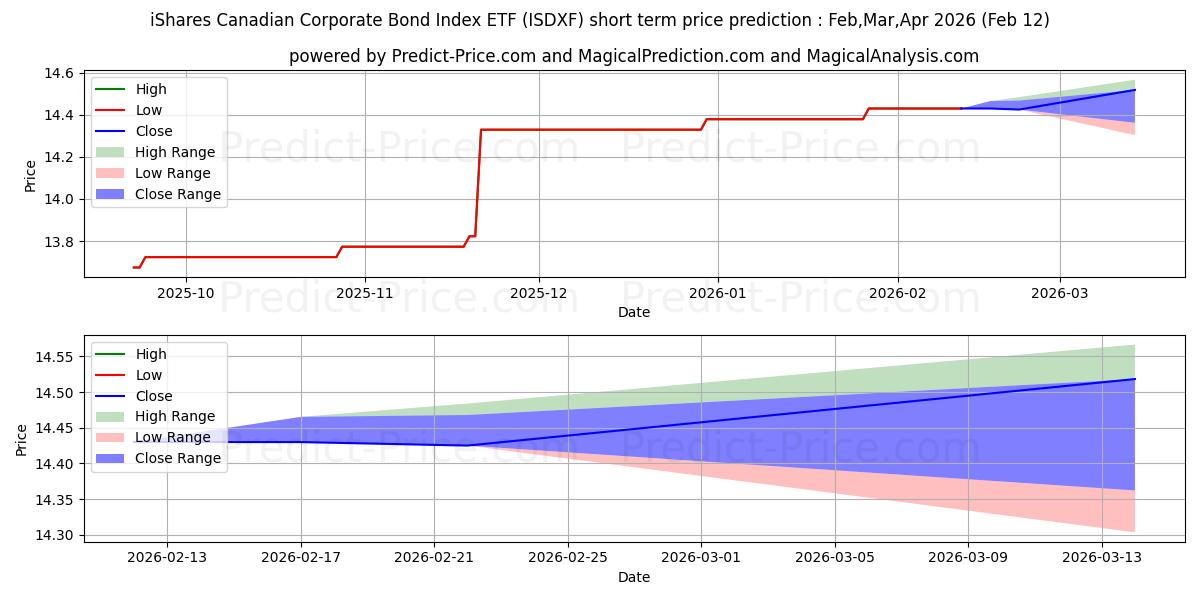Click the green High Range swatch in top legend

pyautogui.click(x=112, y=152)
